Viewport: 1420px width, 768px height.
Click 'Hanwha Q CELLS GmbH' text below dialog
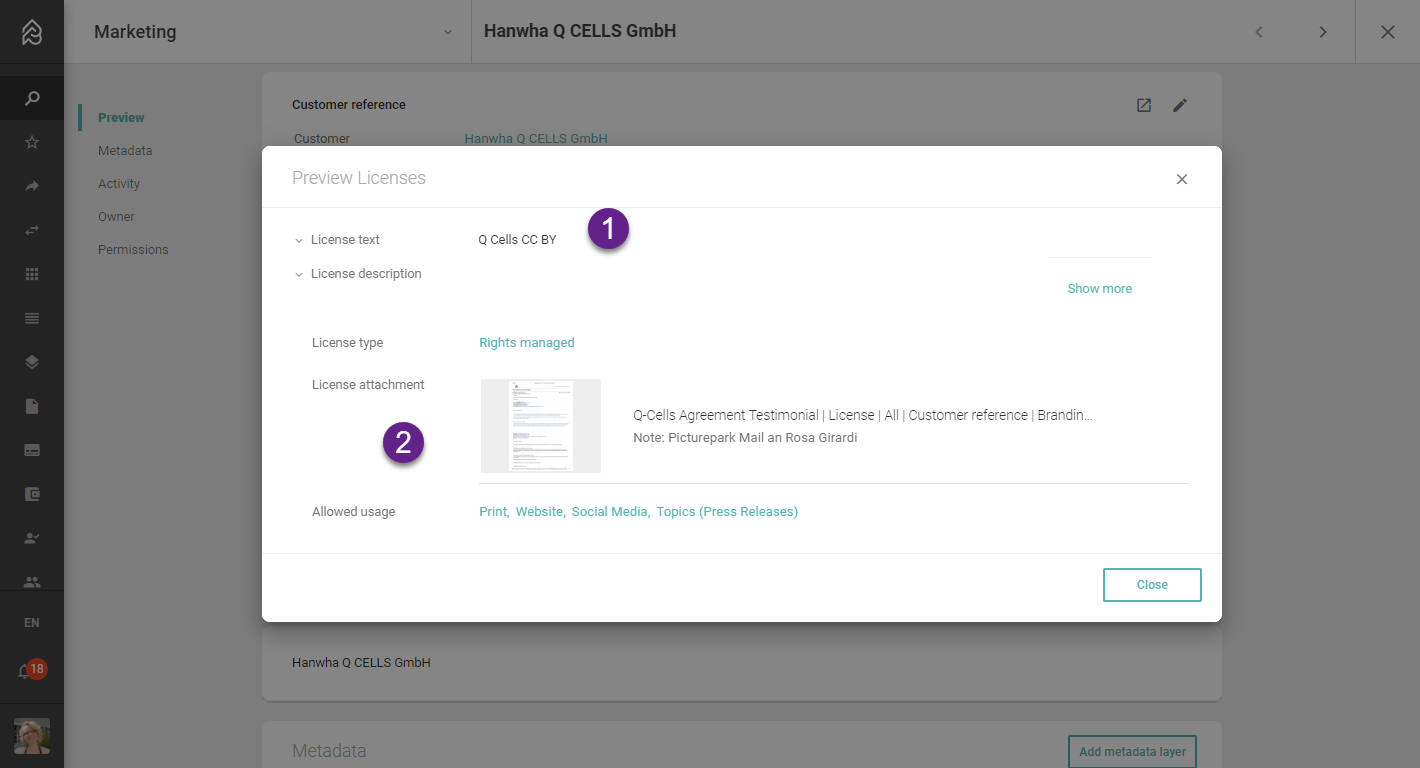click(x=361, y=663)
